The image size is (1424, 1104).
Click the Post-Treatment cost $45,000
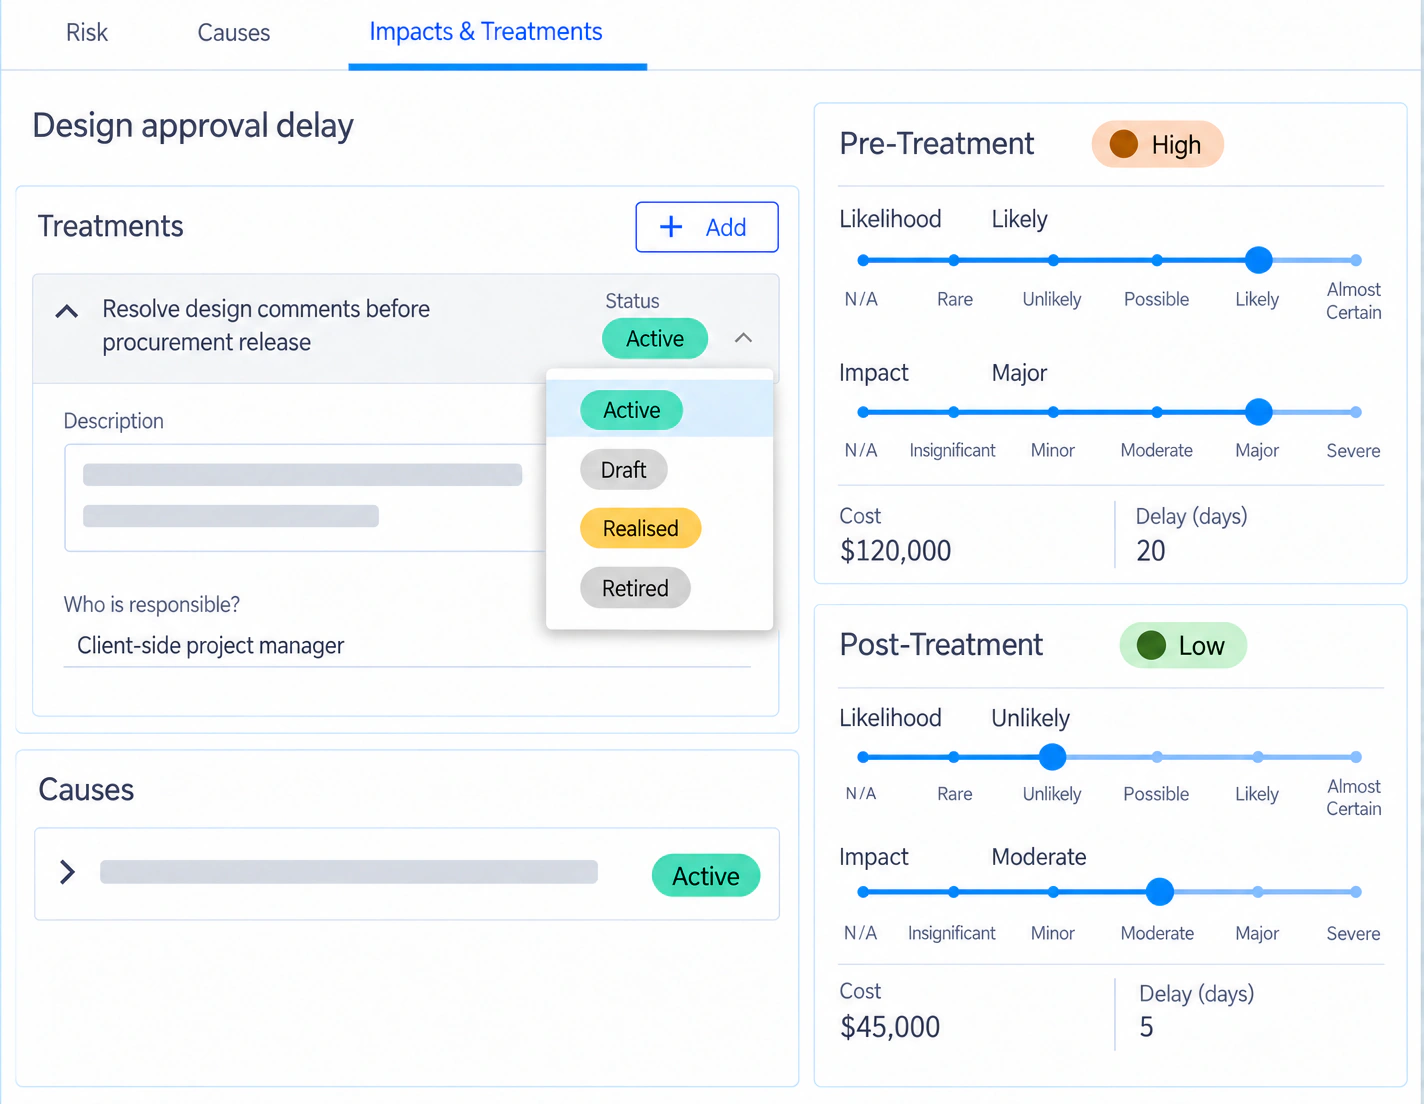coord(890,1027)
